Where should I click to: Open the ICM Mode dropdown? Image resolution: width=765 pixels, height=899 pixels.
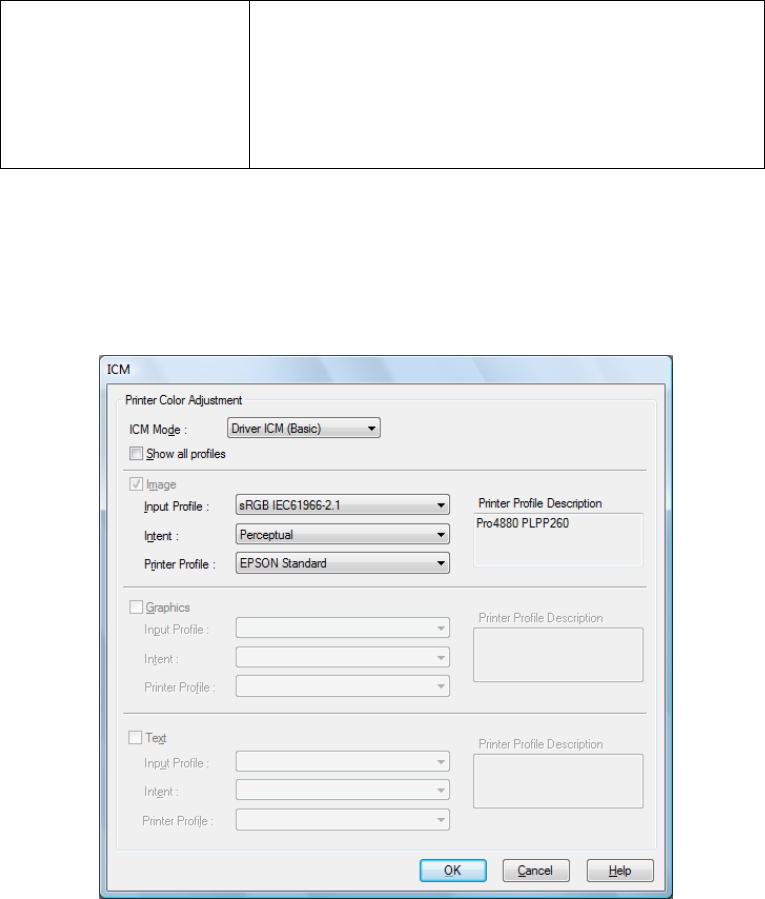click(x=303, y=428)
